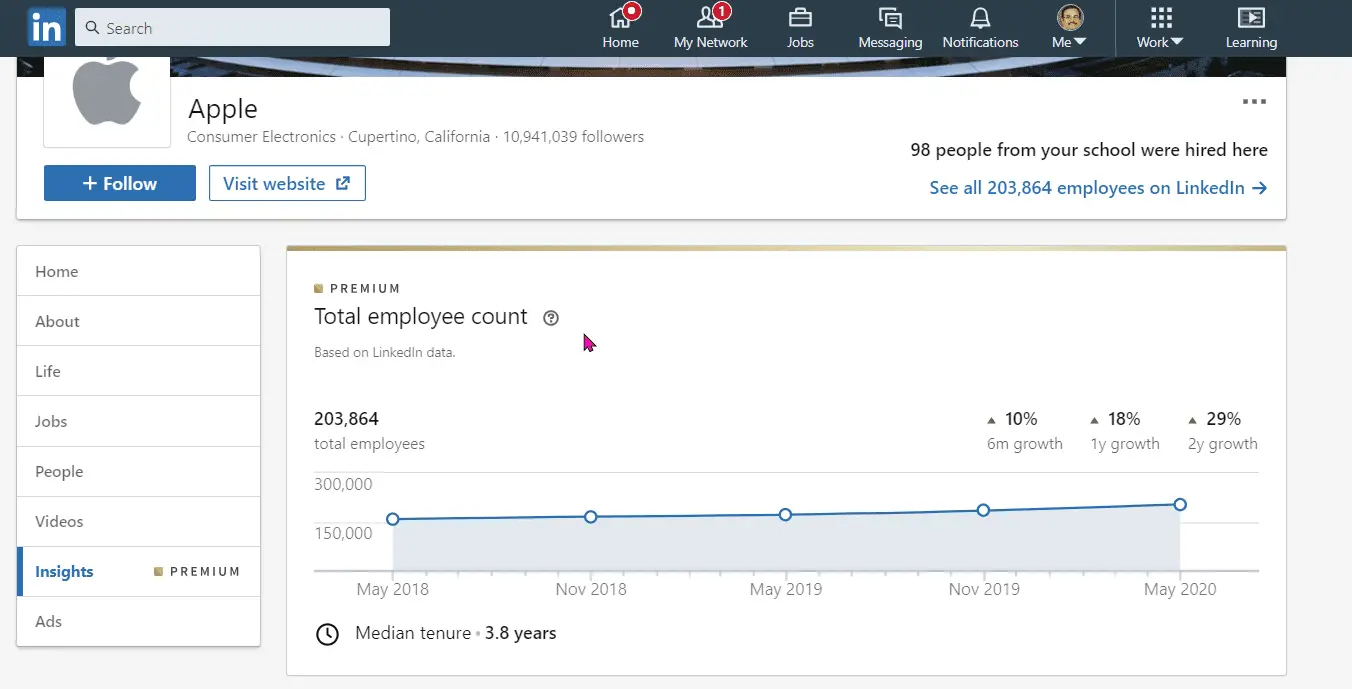This screenshot has width=1352, height=689.
Task: Click the Apple company name heading
Action: [223, 109]
